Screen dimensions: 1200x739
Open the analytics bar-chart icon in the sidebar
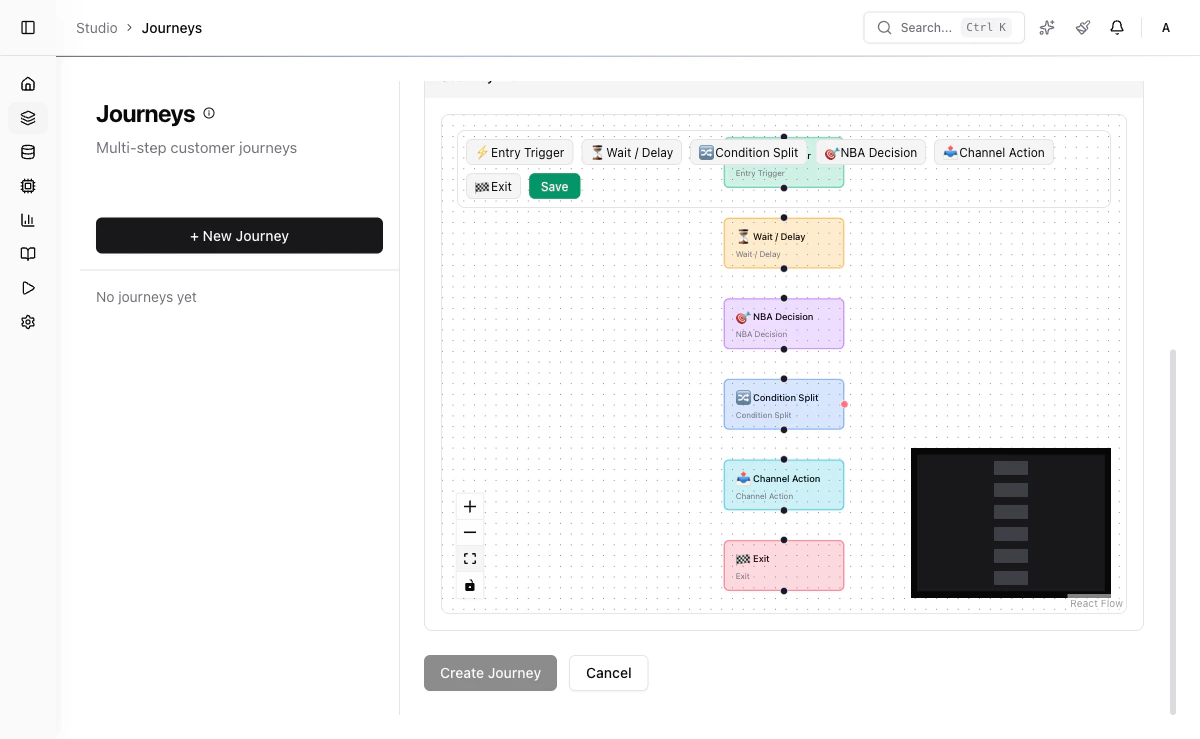point(28,220)
